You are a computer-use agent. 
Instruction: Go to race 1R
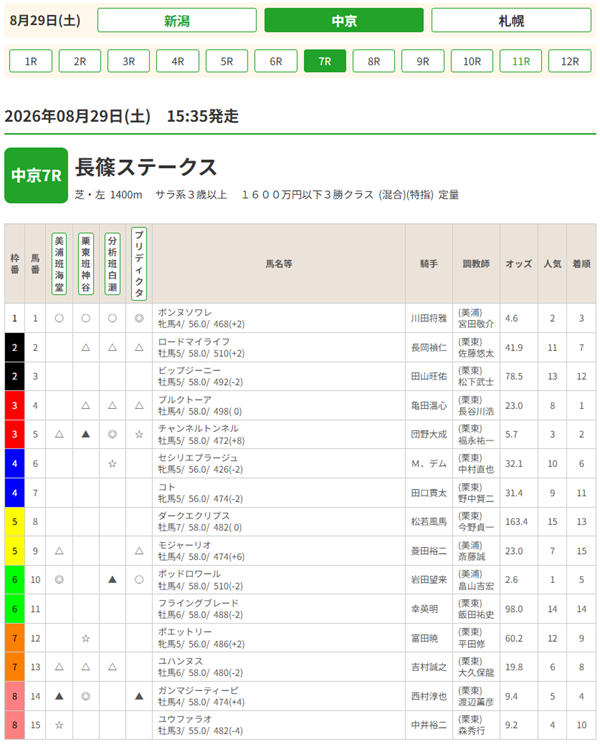31,61
